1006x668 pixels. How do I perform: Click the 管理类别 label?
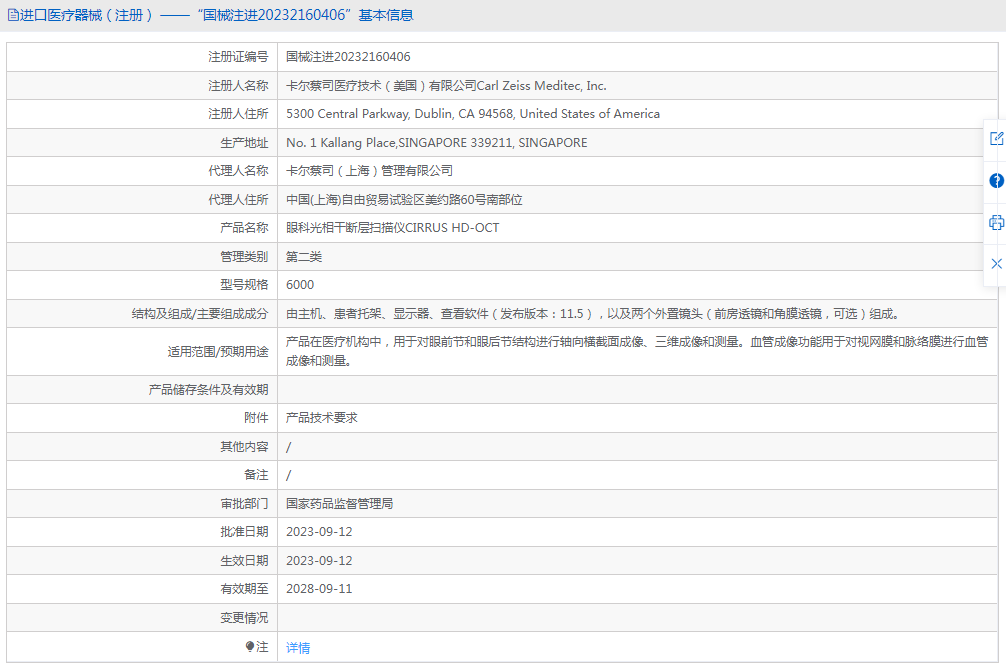(x=244, y=257)
